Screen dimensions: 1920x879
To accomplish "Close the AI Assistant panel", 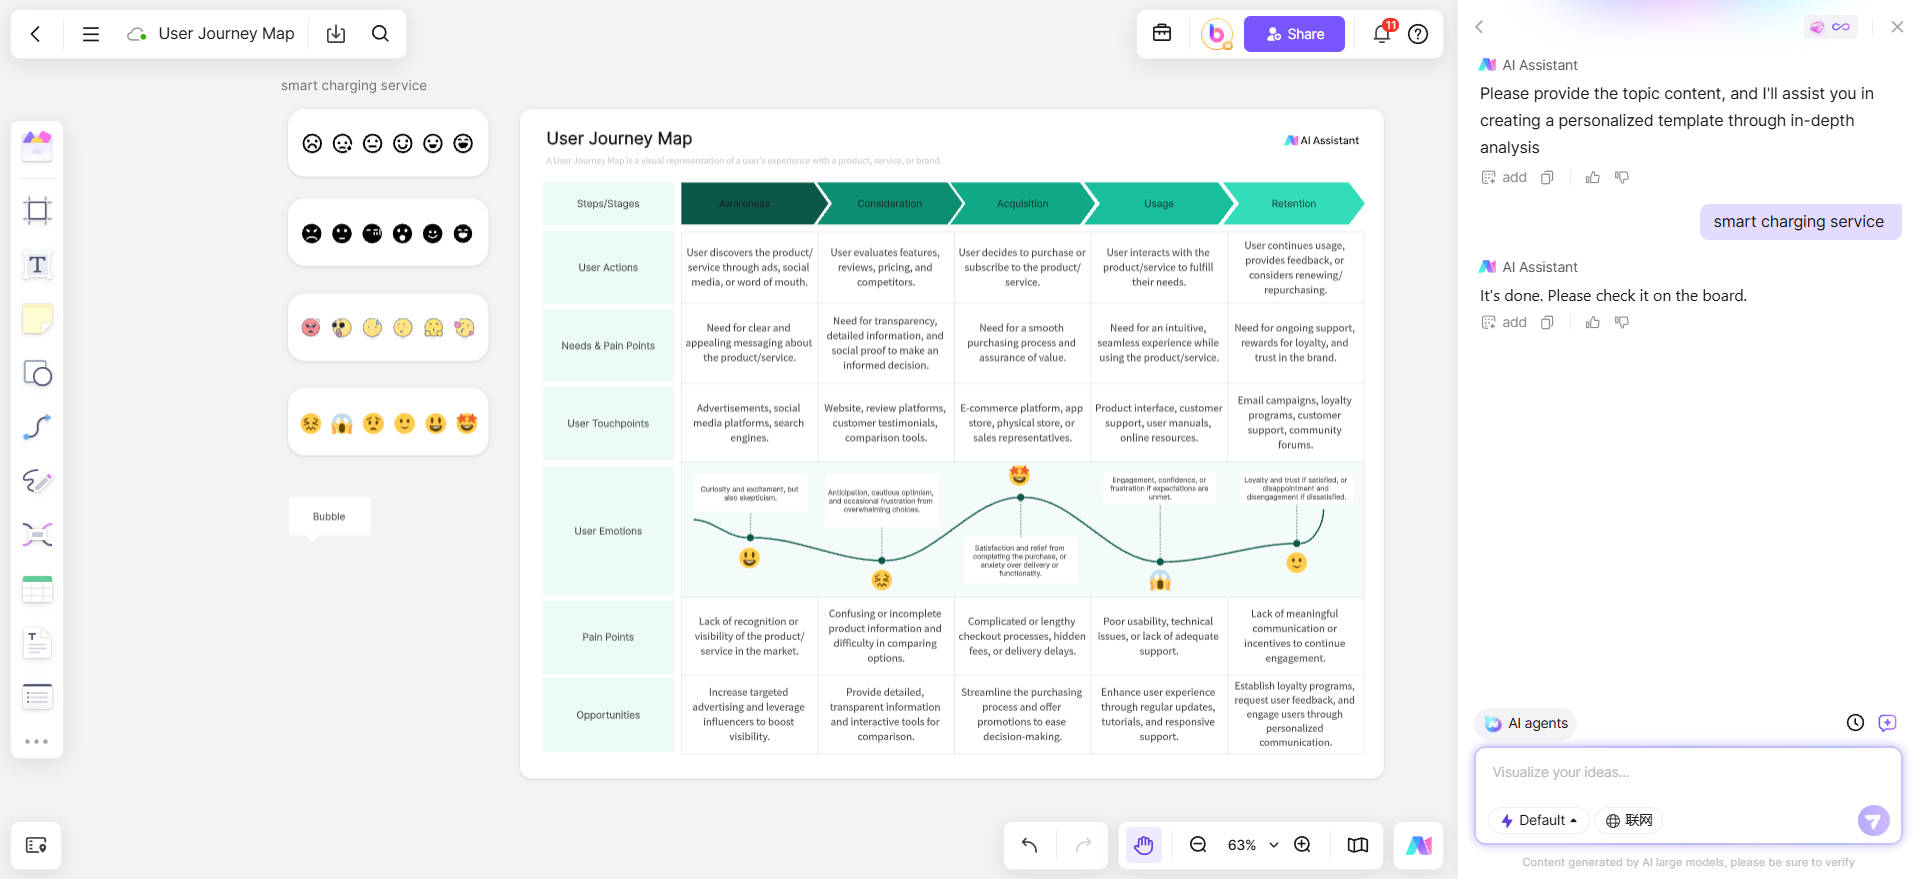I will 1897,27.
